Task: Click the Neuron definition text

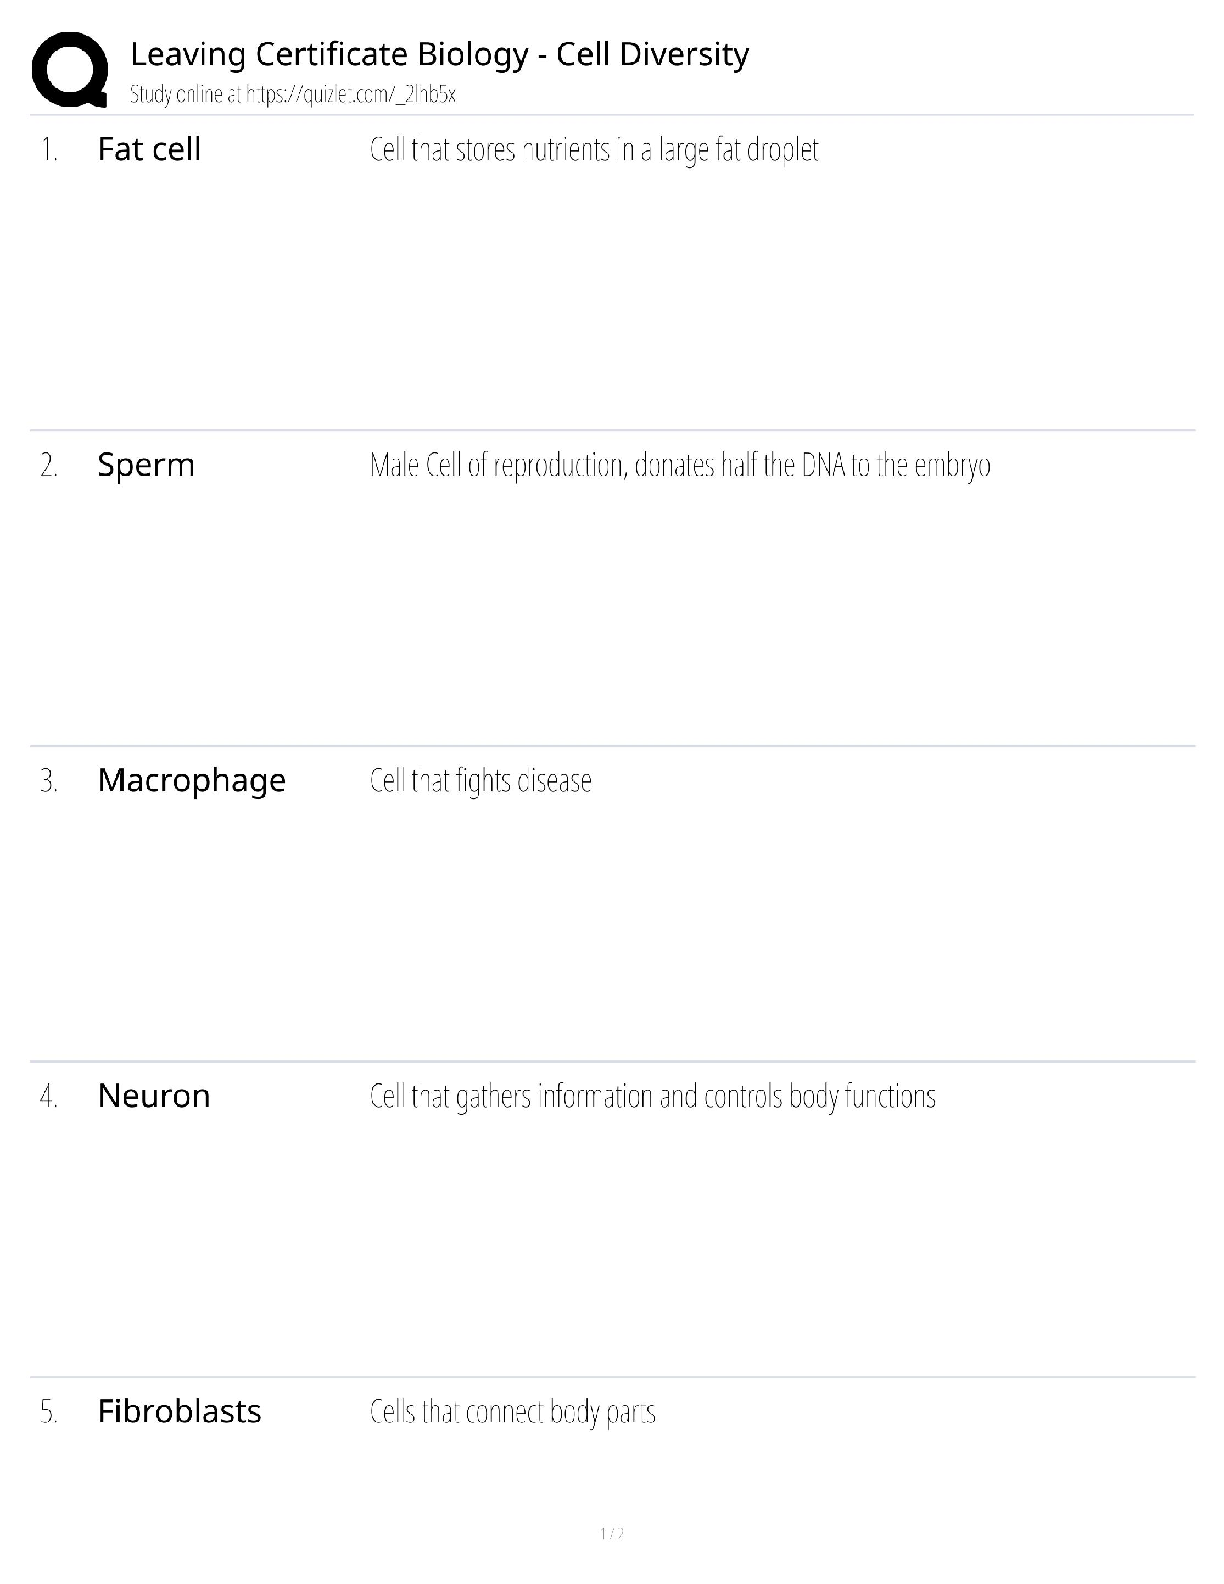Action: click(x=652, y=1097)
